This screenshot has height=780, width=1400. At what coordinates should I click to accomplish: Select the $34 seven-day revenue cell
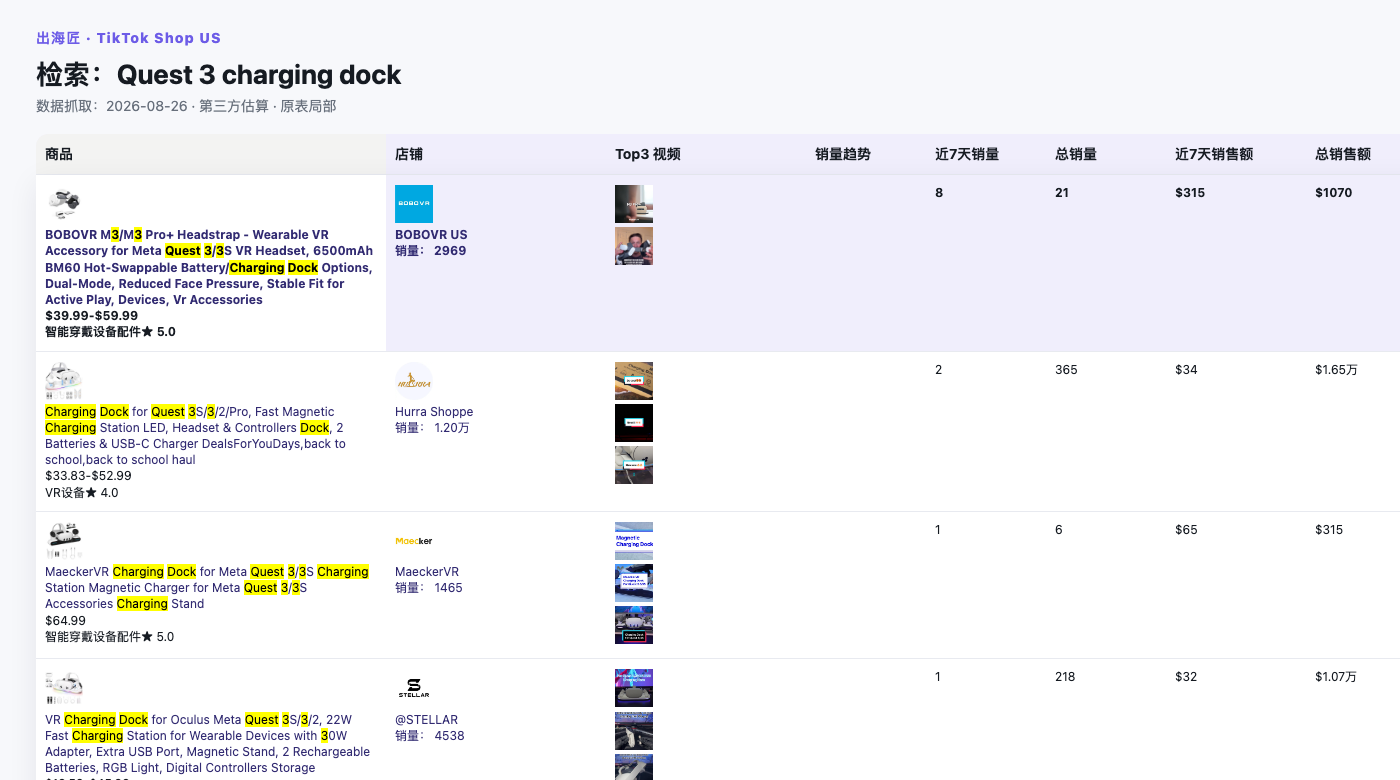click(1186, 370)
